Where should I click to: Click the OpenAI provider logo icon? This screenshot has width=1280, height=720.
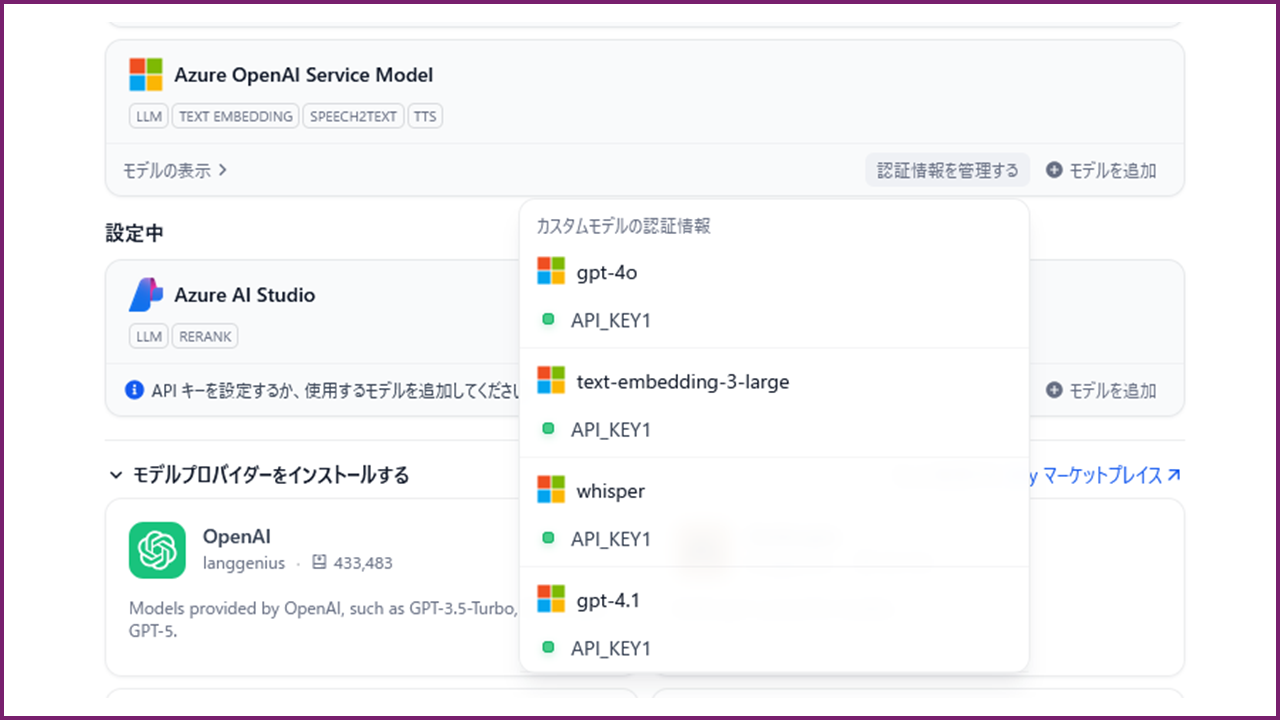click(157, 550)
